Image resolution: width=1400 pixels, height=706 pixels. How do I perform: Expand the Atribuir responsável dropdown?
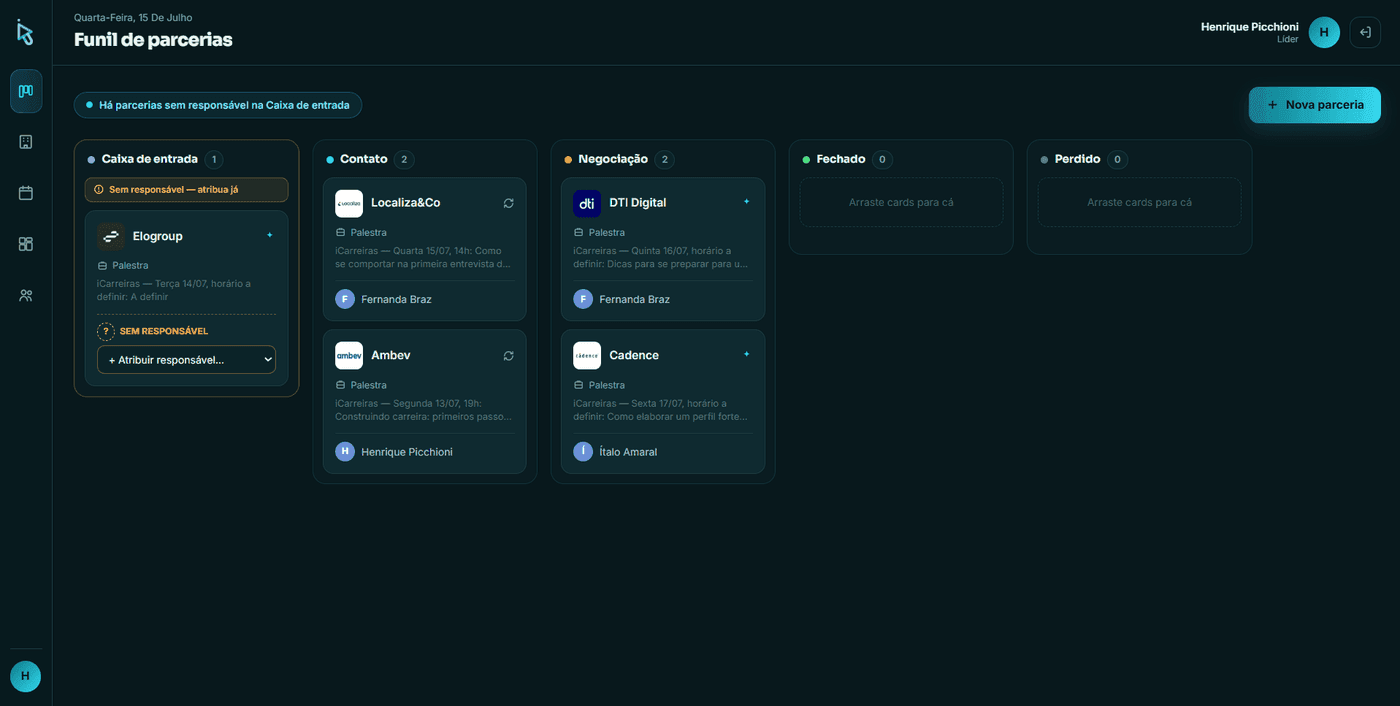pyautogui.click(x=186, y=360)
